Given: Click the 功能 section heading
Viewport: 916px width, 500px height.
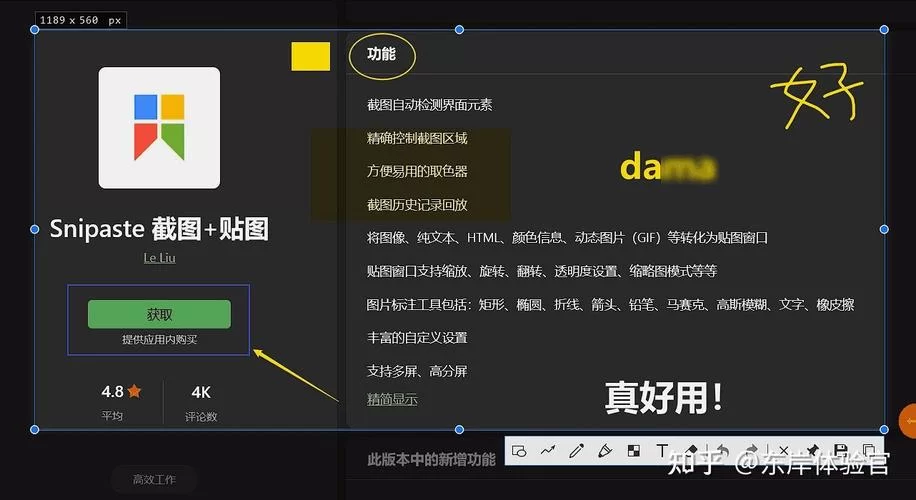Looking at the screenshot, I should click(x=381, y=54).
